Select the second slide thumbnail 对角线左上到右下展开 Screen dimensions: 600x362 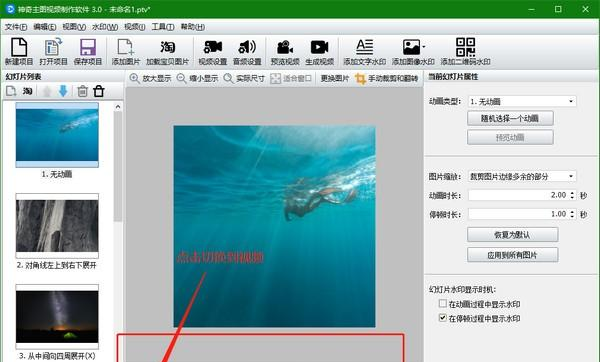(57, 226)
